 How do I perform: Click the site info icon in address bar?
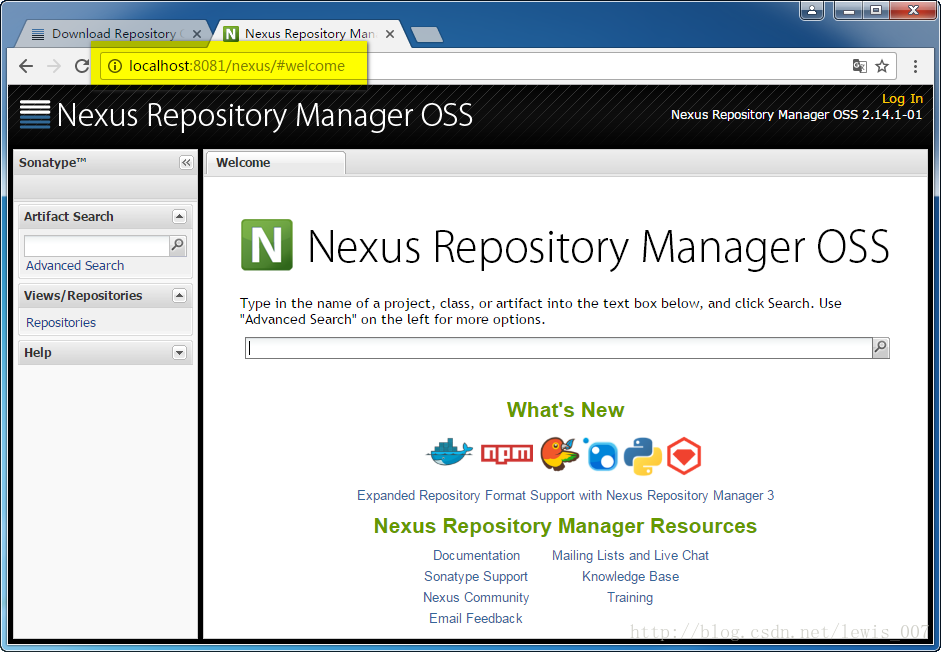click(x=114, y=65)
